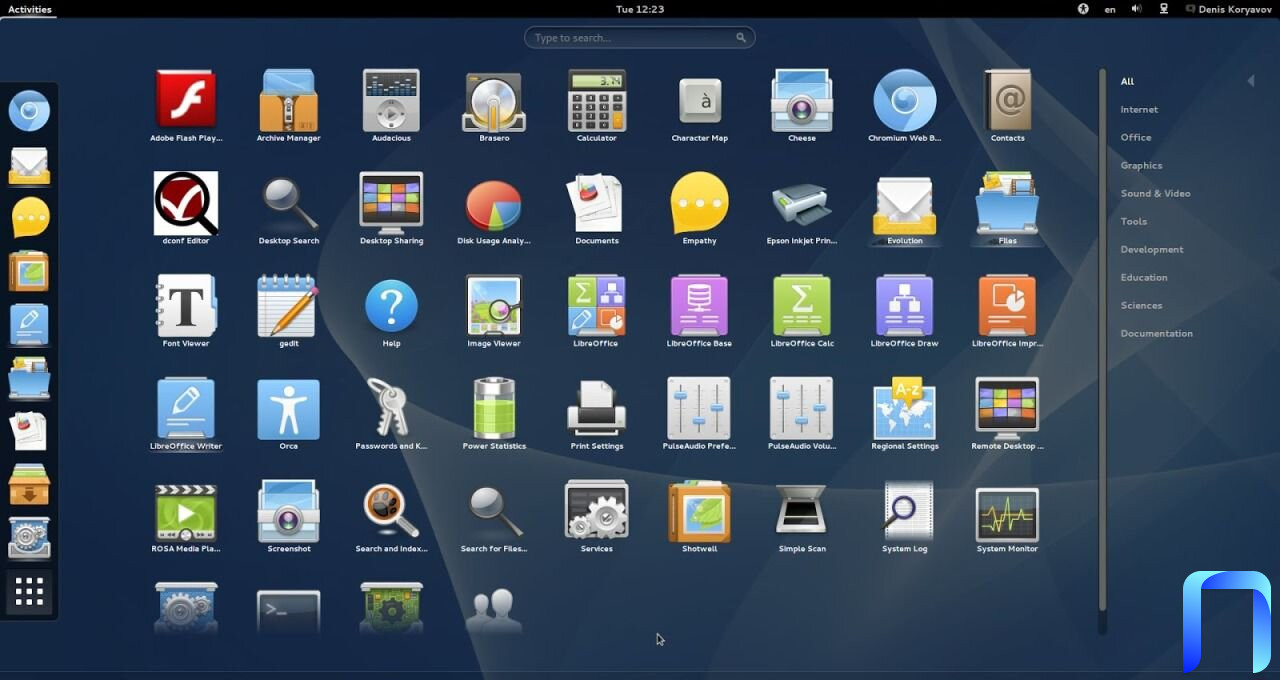Launch Empathy chat from the dock

(x=29, y=218)
